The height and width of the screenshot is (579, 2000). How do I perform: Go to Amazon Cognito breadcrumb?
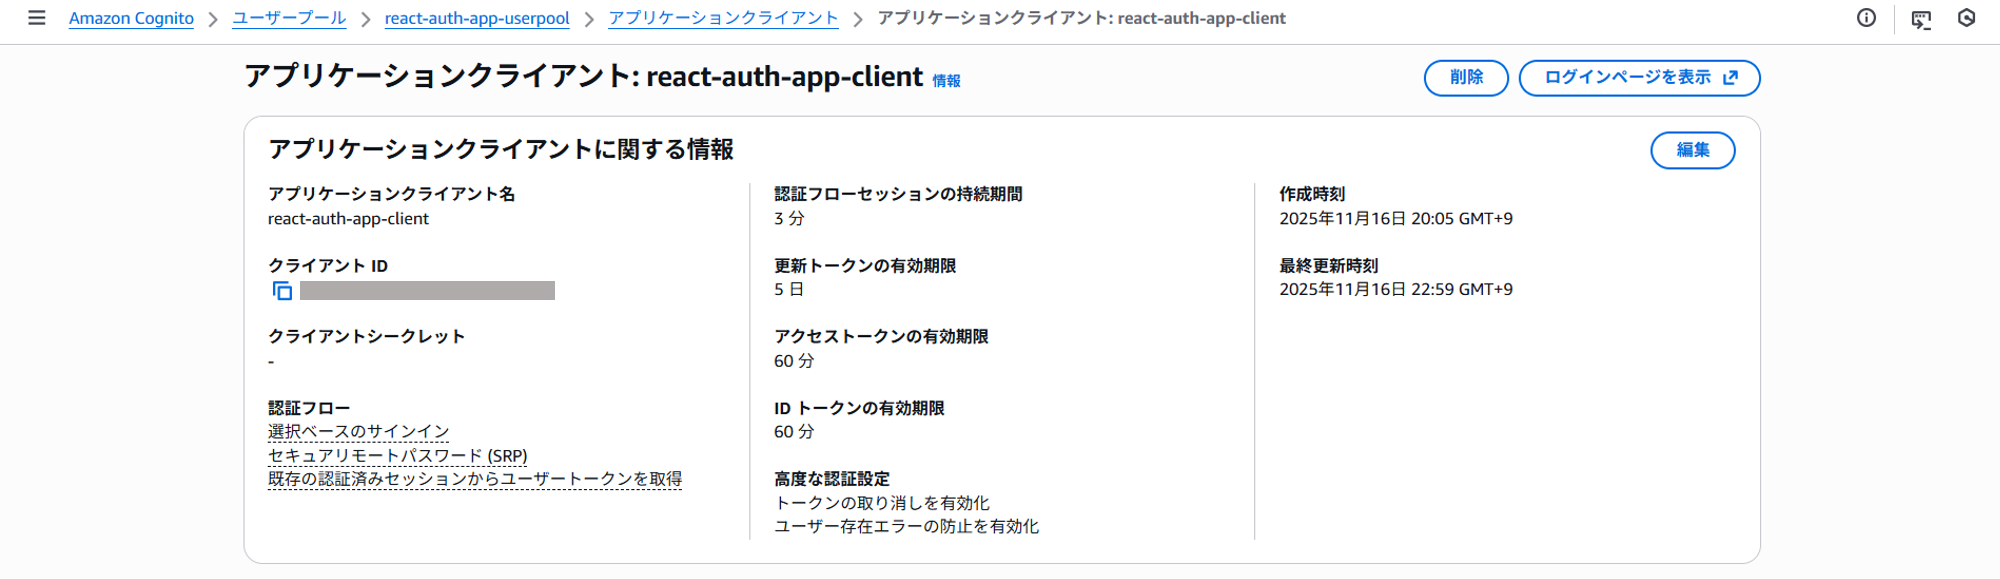tap(131, 18)
